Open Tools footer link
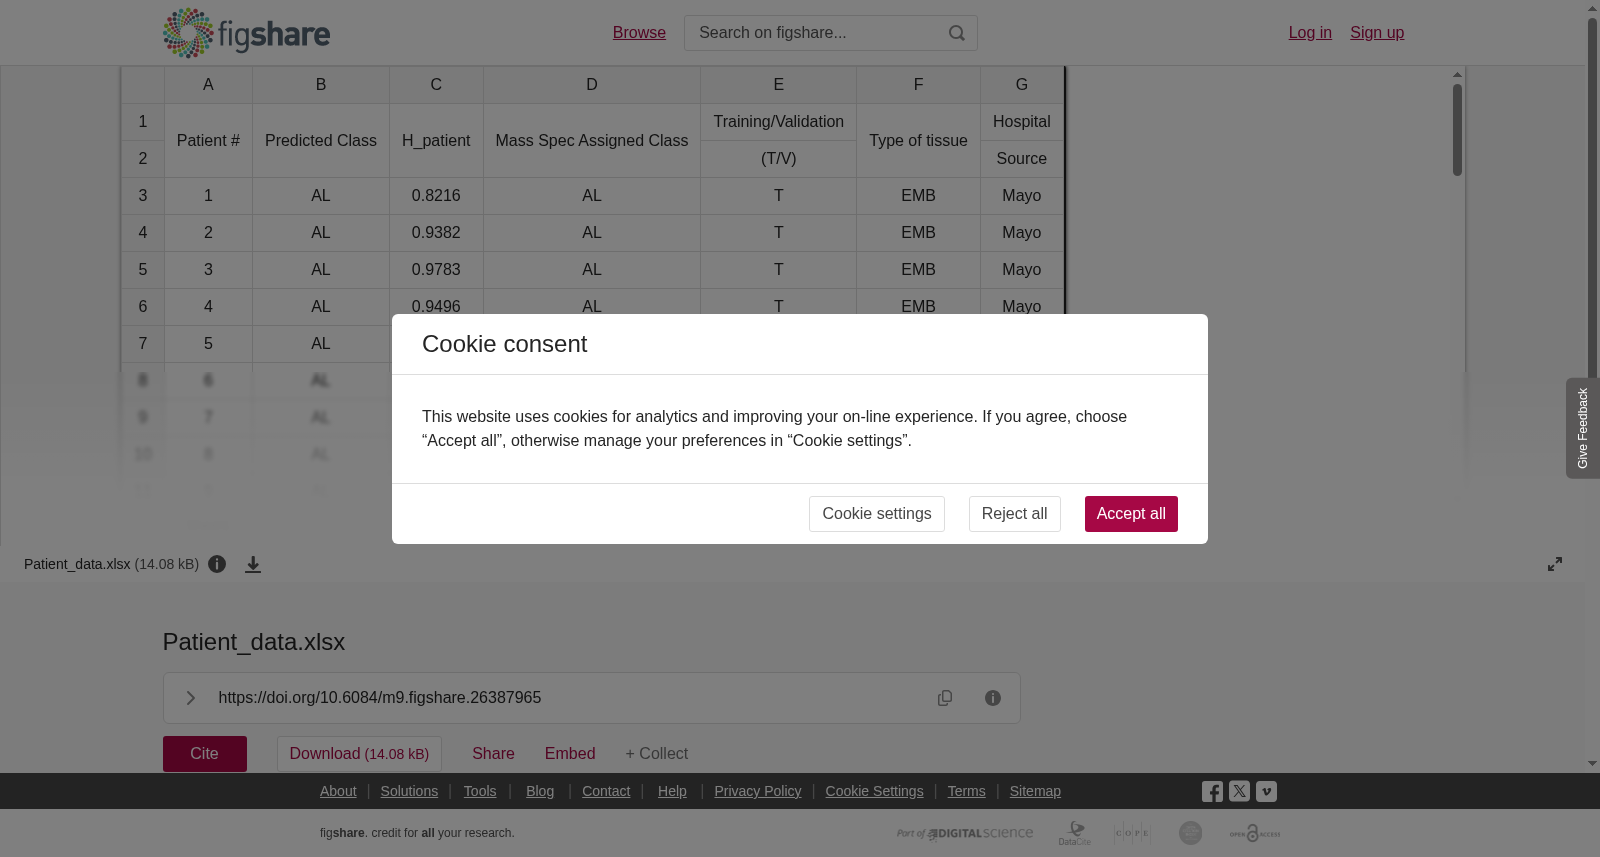Image resolution: width=1600 pixels, height=857 pixels. pyautogui.click(x=480, y=791)
